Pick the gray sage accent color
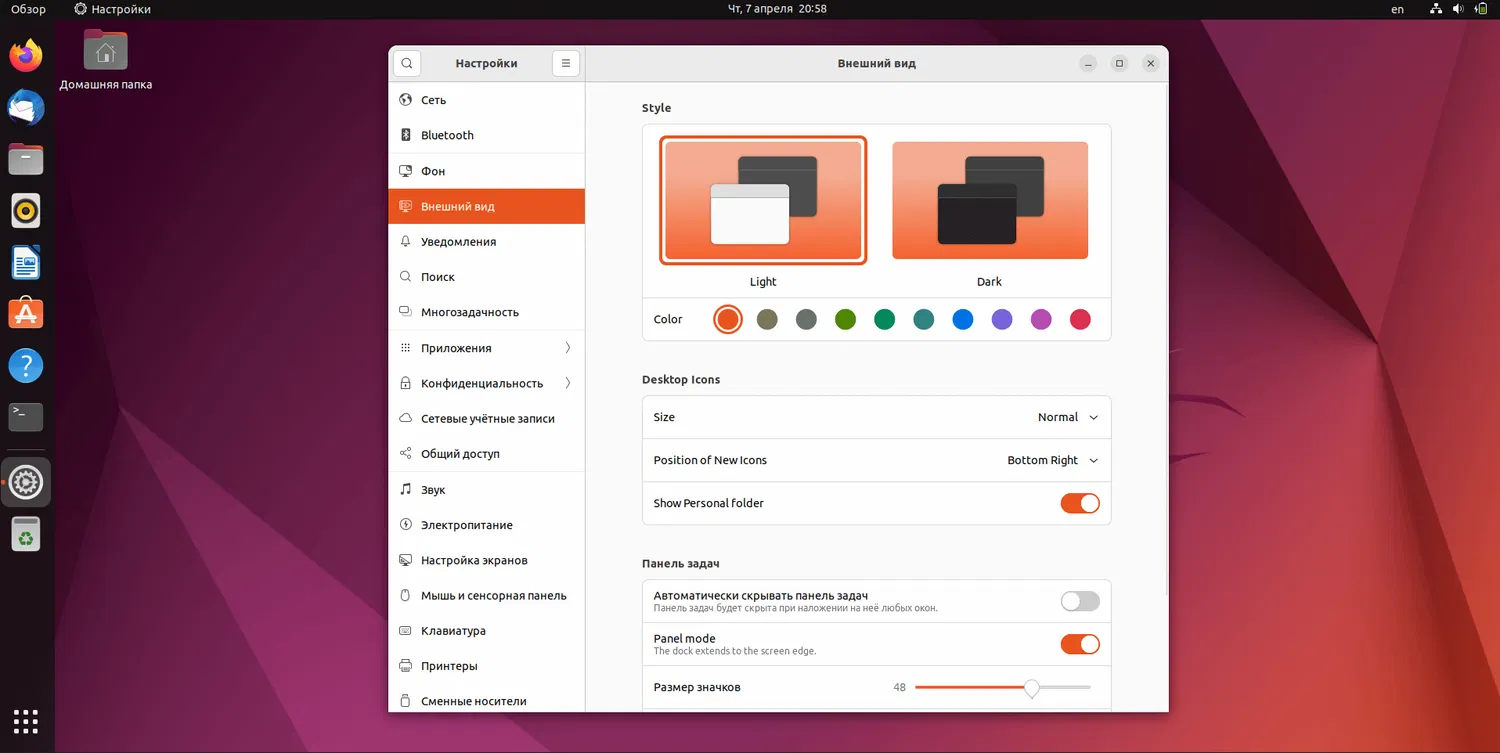The height and width of the screenshot is (753, 1500). point(806,319)
